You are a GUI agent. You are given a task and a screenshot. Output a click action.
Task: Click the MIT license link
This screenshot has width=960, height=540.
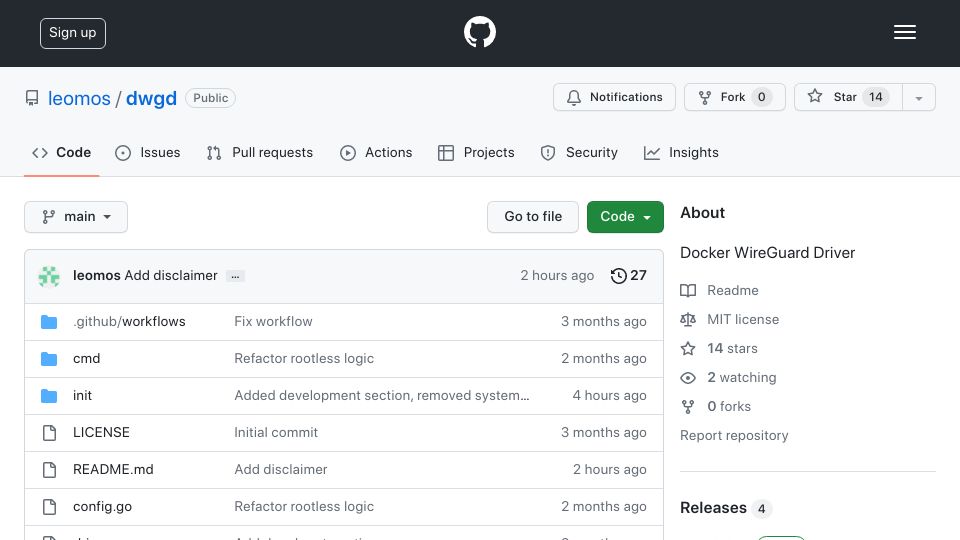(x=743, y=320)
